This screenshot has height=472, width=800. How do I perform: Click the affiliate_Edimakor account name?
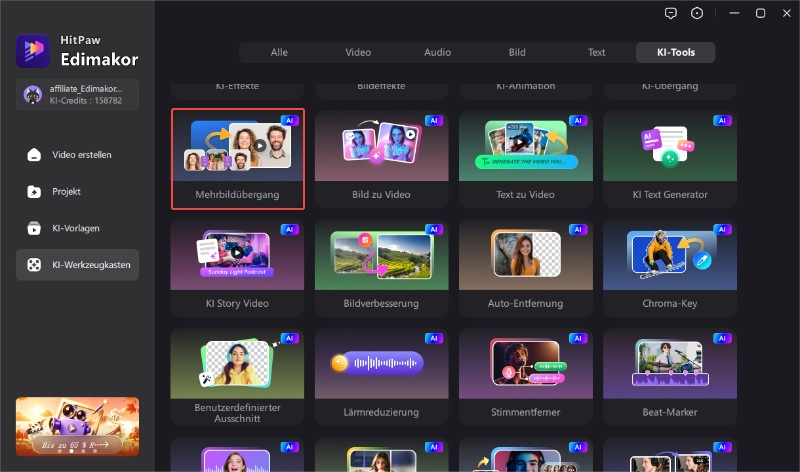(x=86, y=89)
